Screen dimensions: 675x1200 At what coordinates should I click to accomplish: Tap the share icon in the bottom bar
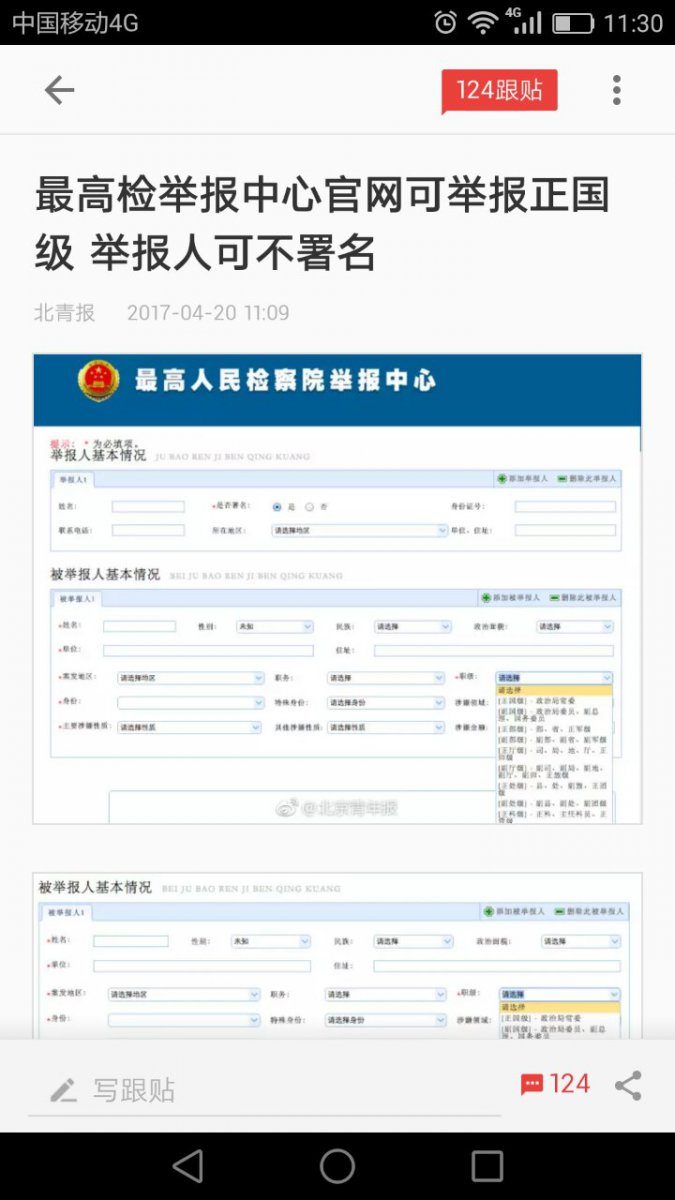[x=628, y=1085]
